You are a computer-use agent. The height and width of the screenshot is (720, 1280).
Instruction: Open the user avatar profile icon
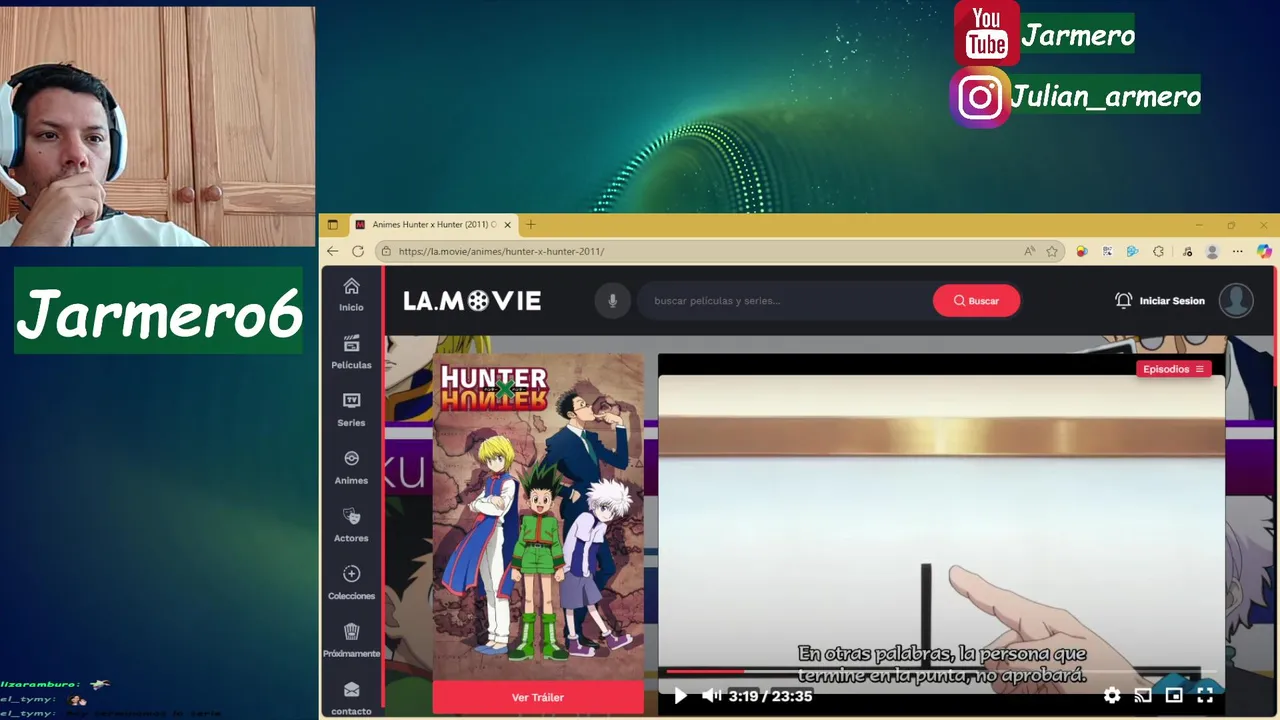pyautogui.click(x=1236, y=300)
